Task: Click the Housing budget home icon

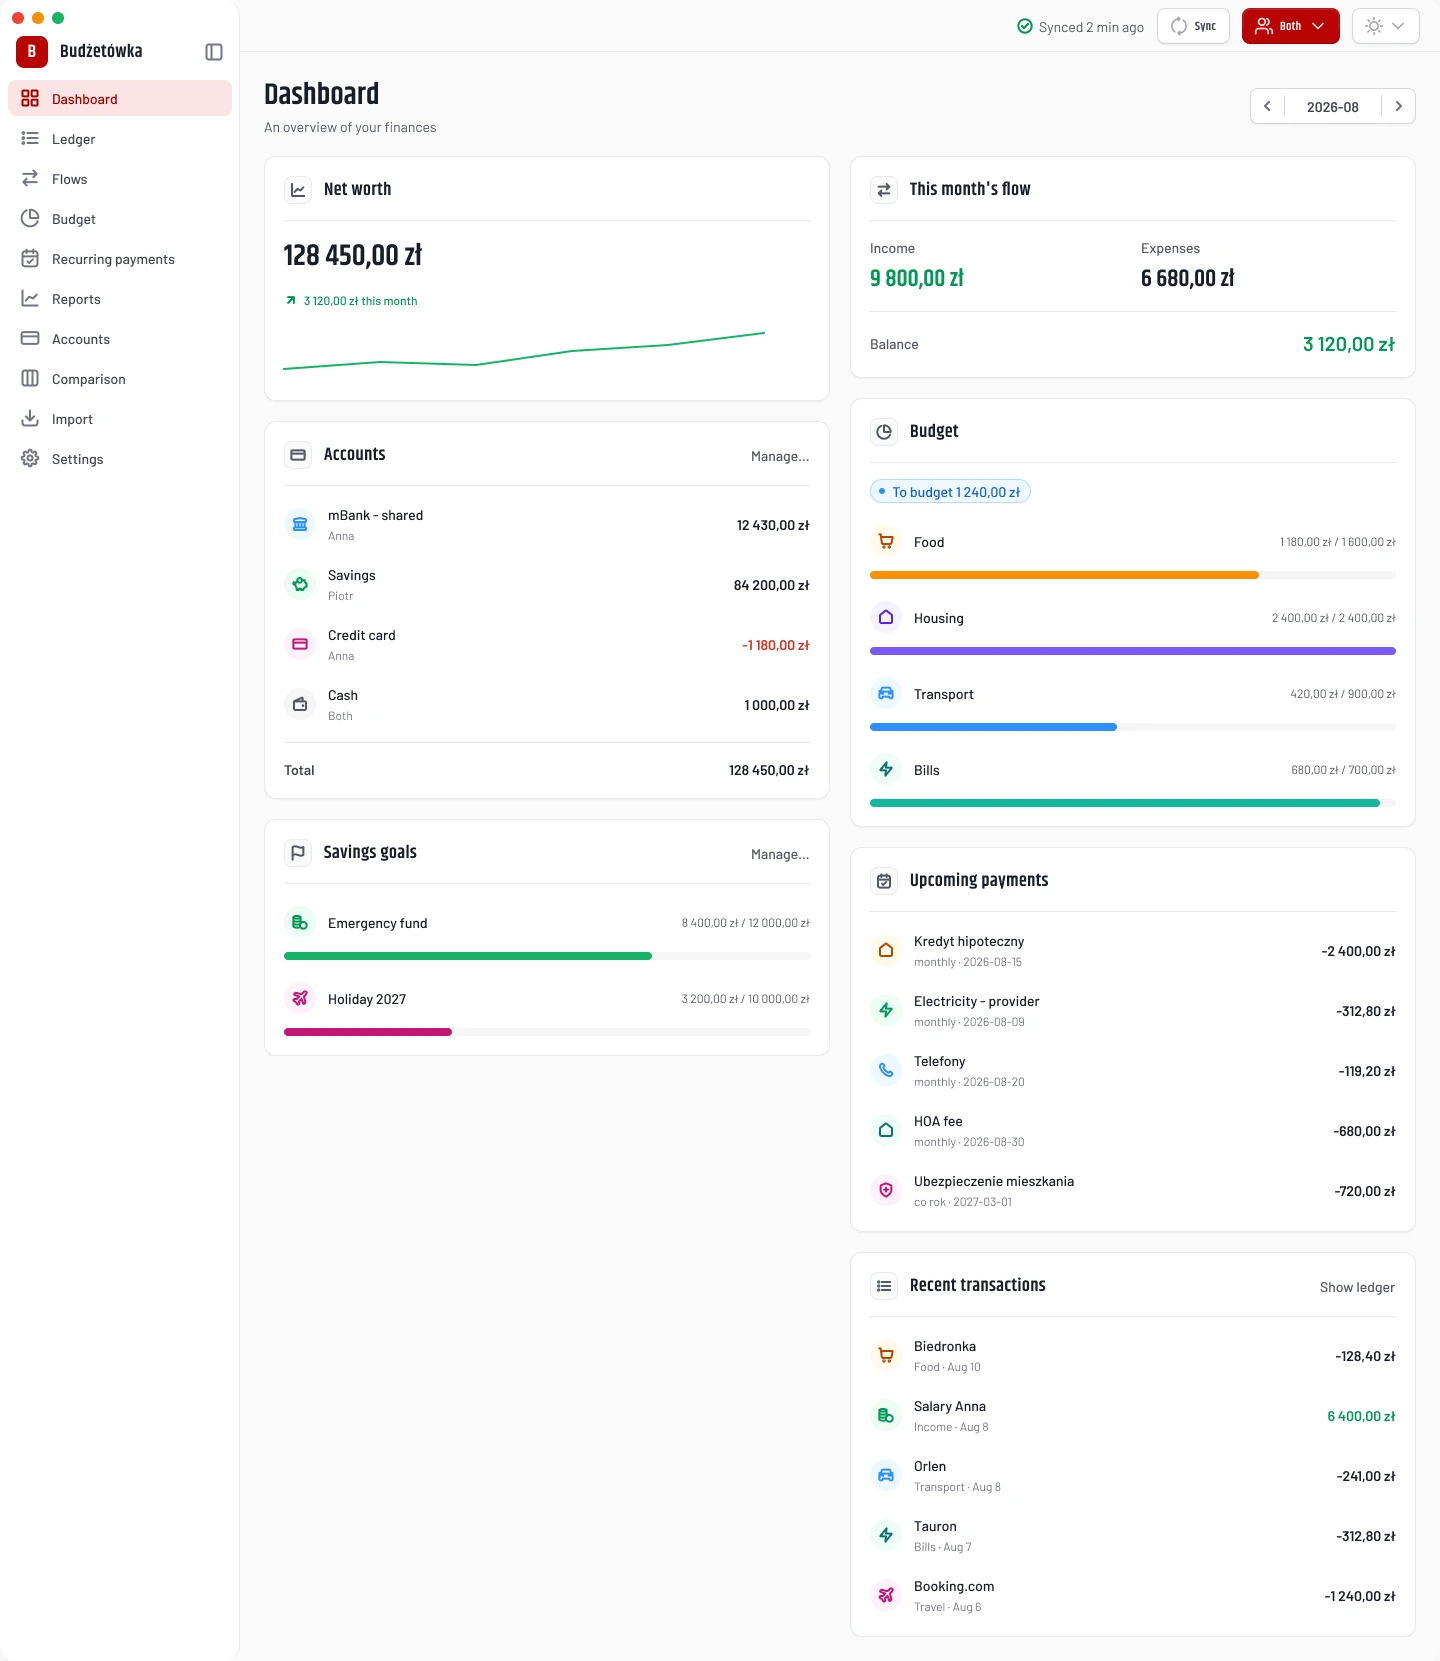Action: 886,618
